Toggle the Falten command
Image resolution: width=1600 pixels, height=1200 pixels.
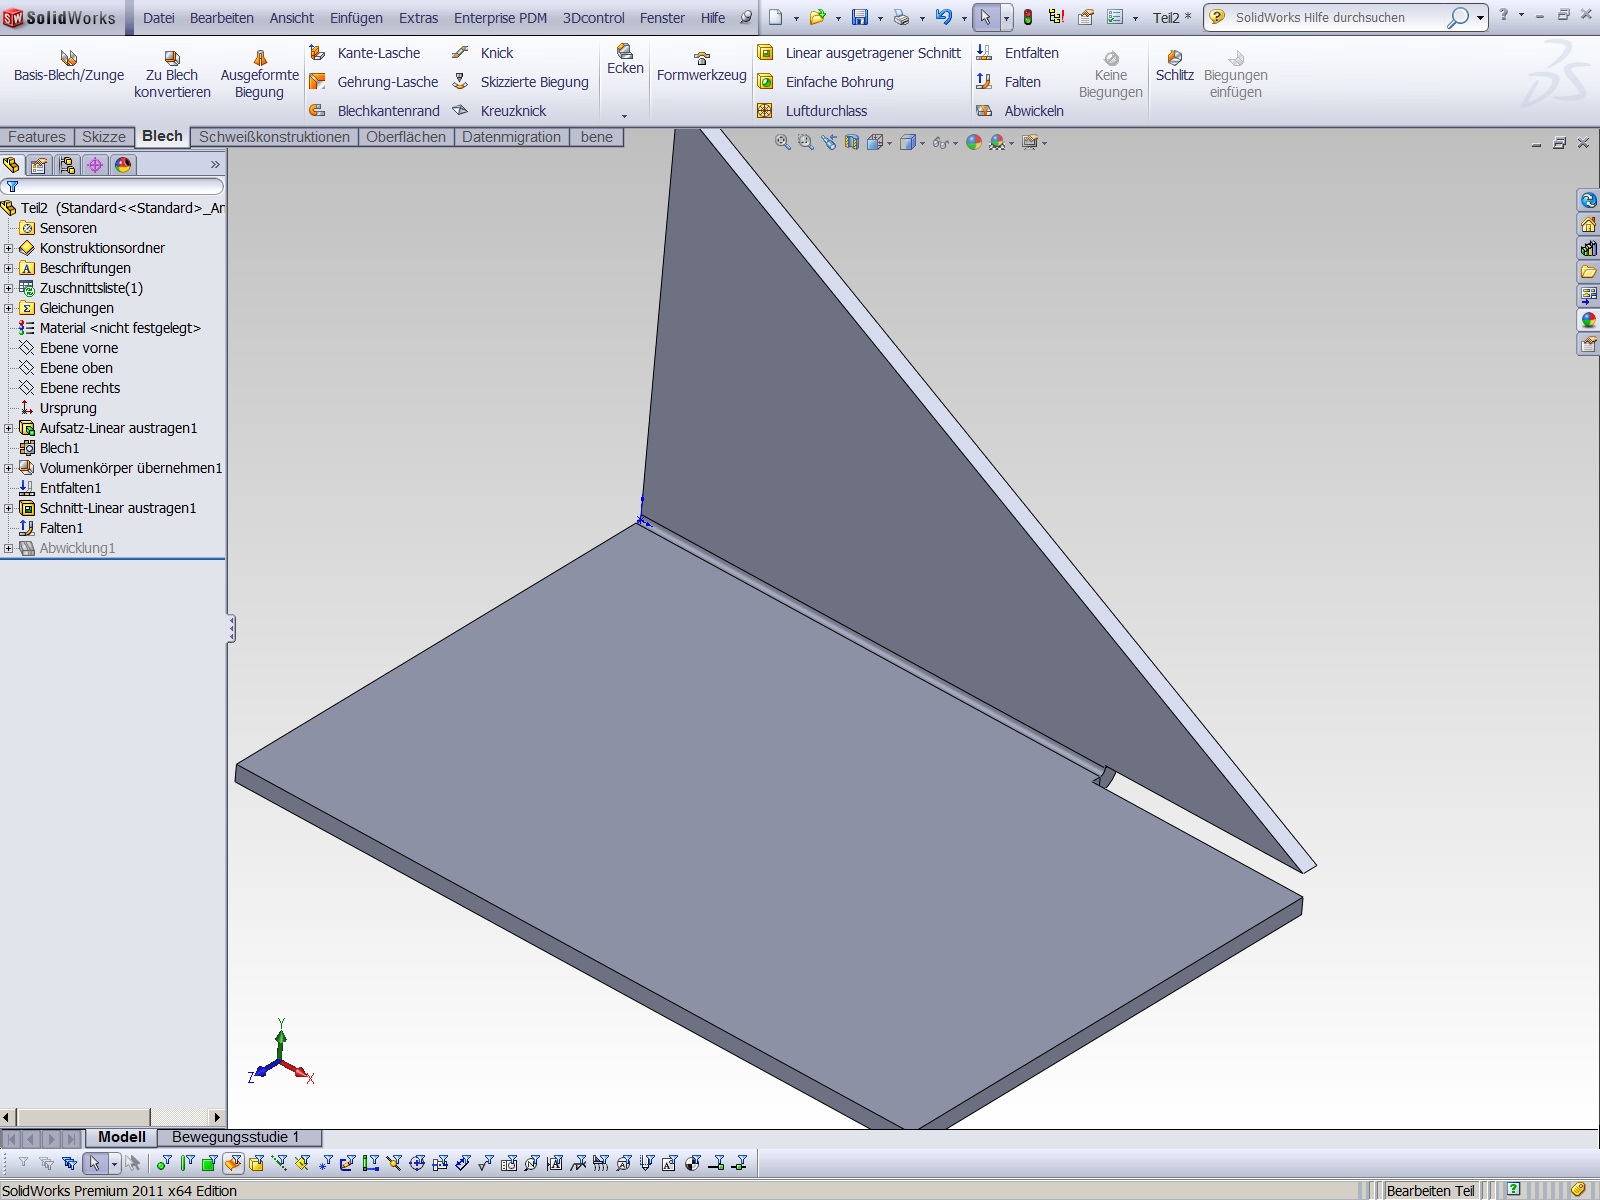click(x=1022, y=82)
